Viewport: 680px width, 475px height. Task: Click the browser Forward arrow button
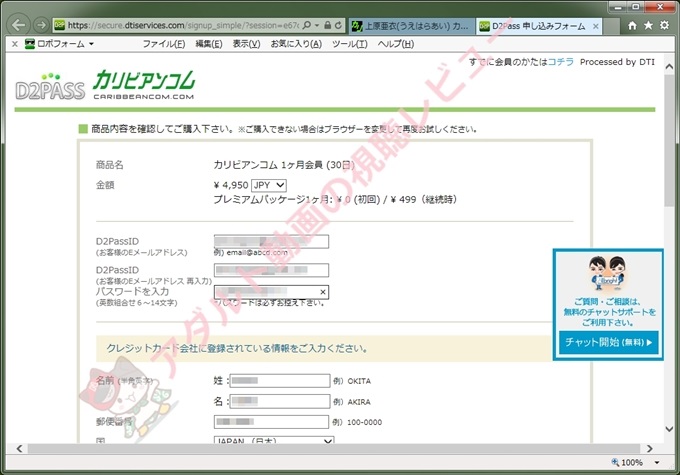[x=41, y=25]
